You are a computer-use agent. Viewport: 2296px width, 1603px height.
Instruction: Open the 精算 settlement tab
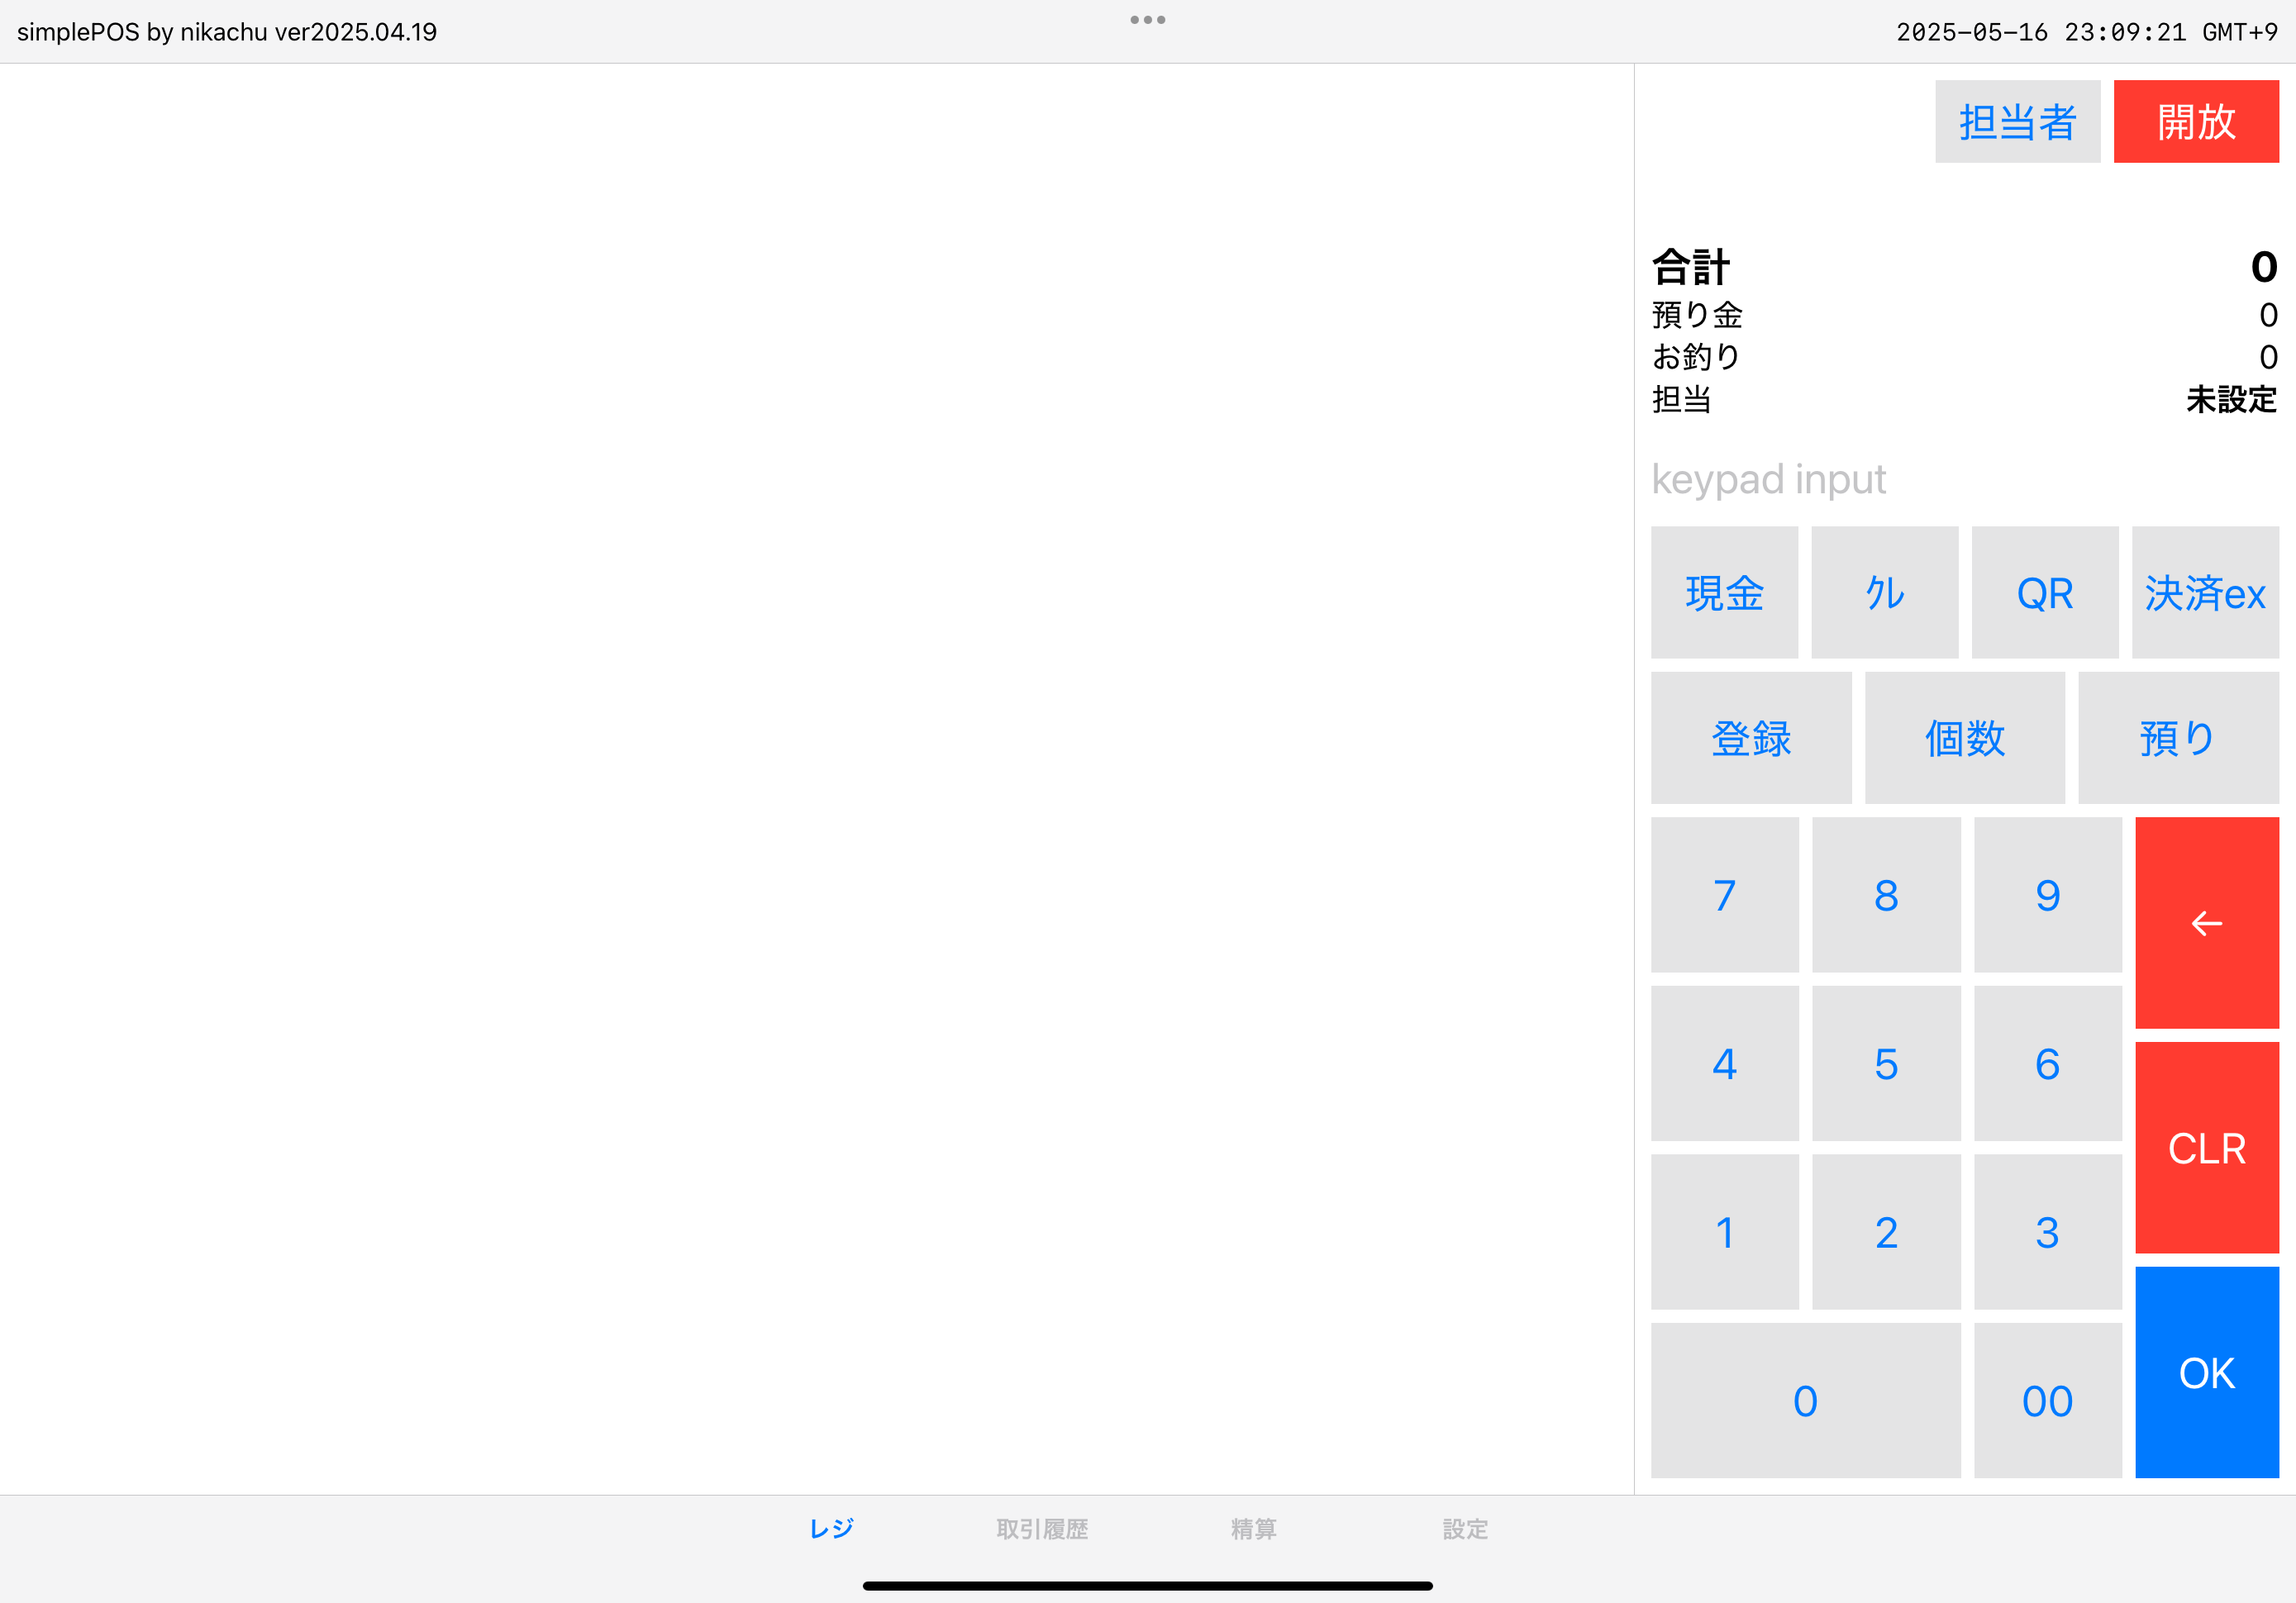(1253, 1528)
